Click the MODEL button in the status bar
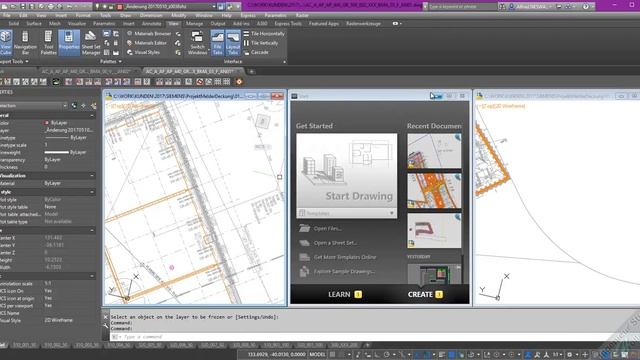The width and height of the screenshot is (640, 360). click(x=317, y=354)
